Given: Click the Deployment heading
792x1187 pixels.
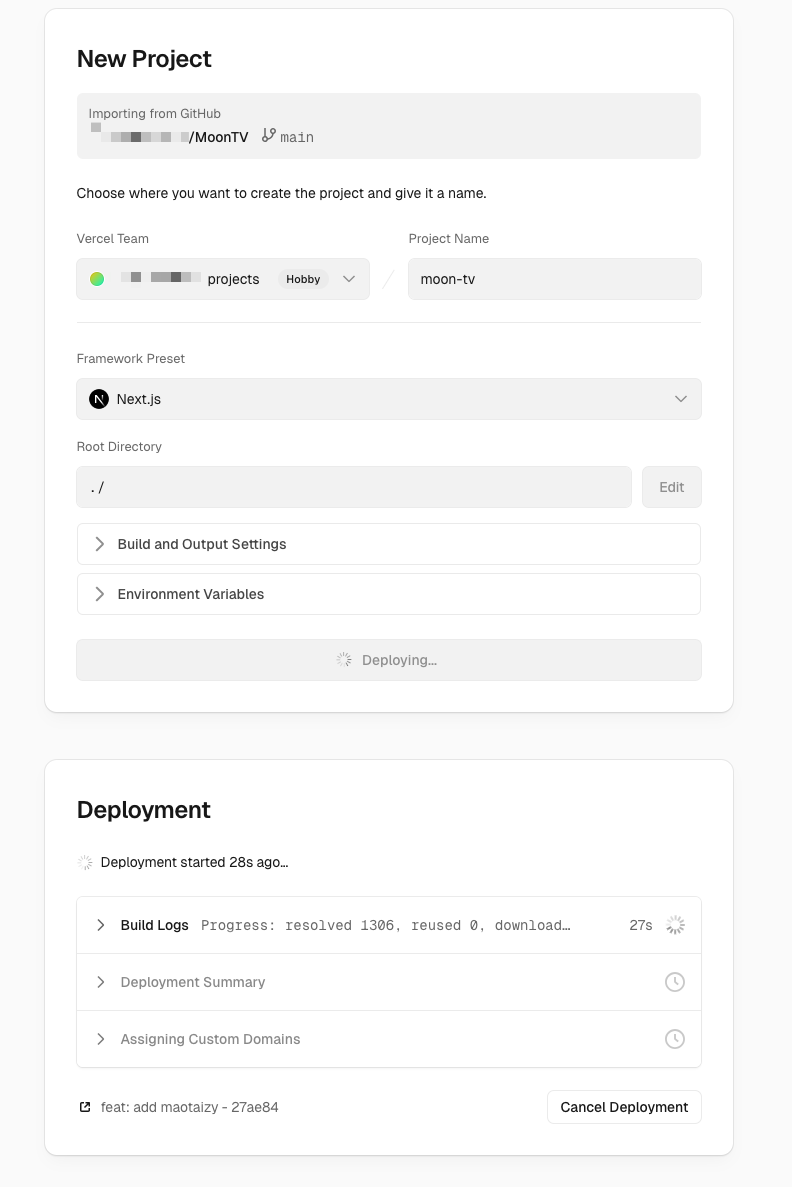Looking at the screenshot, I should (x=144, y=810).
